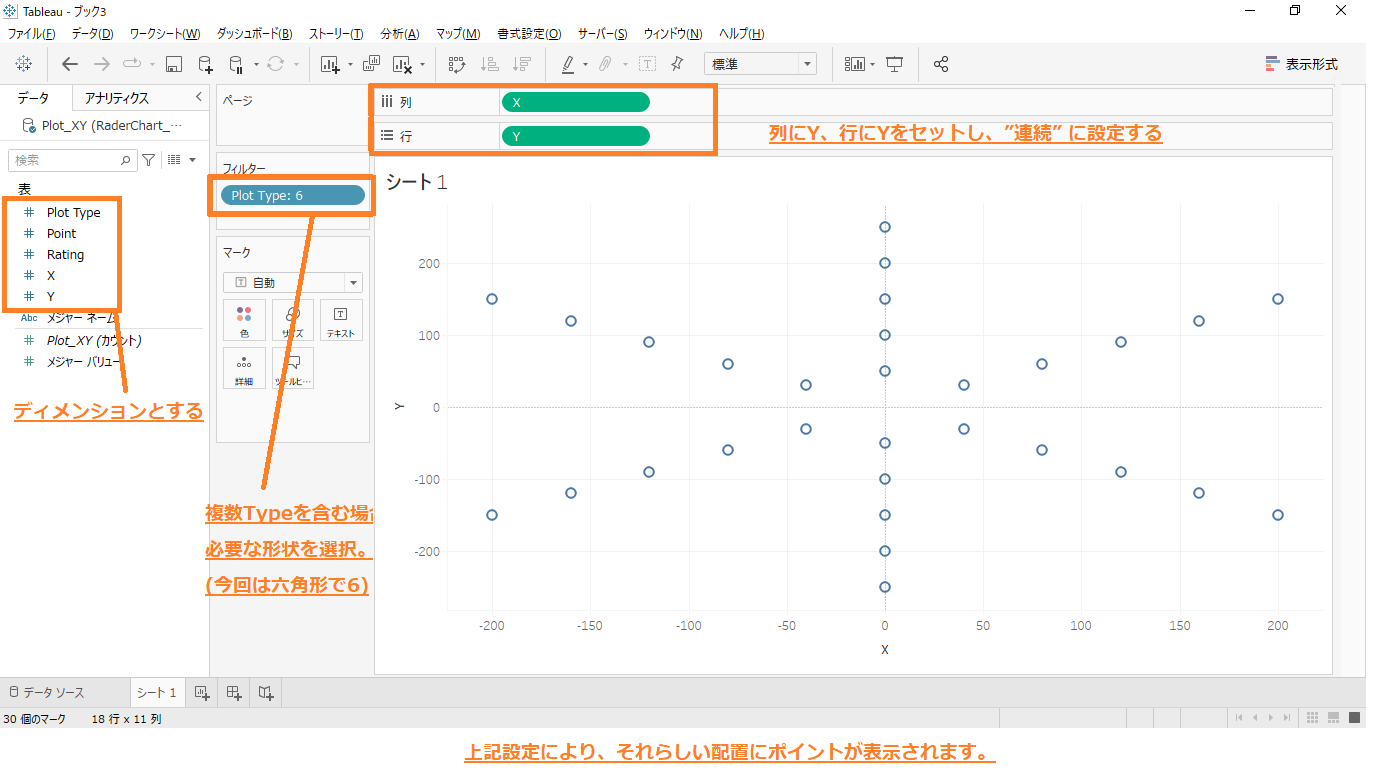
Task: Open presentation mode from toolbar
Action: pyautogui.click(x=894, y=64)
